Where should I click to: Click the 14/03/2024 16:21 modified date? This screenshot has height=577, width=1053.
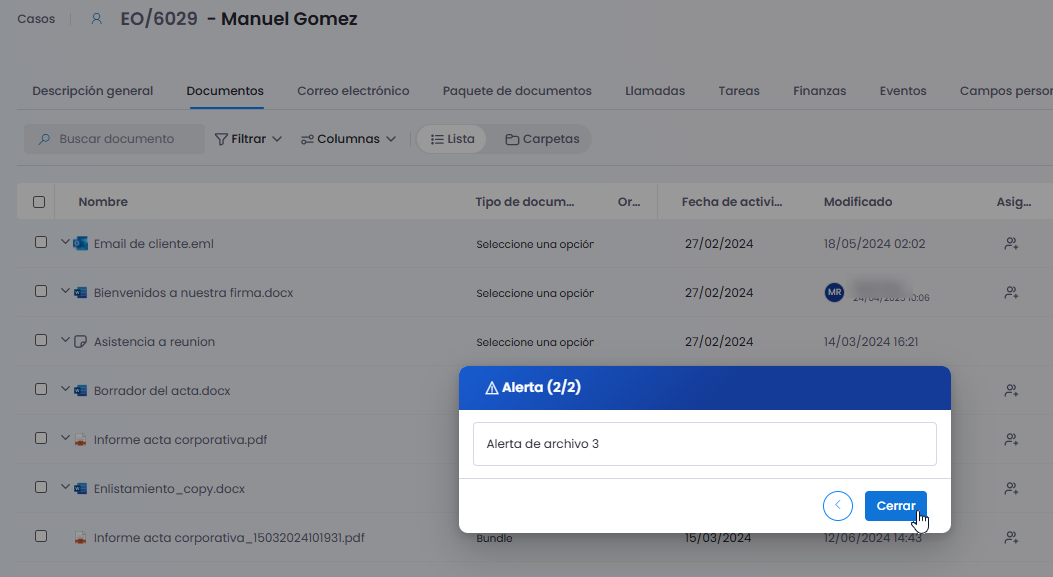[x=870, y=342]
